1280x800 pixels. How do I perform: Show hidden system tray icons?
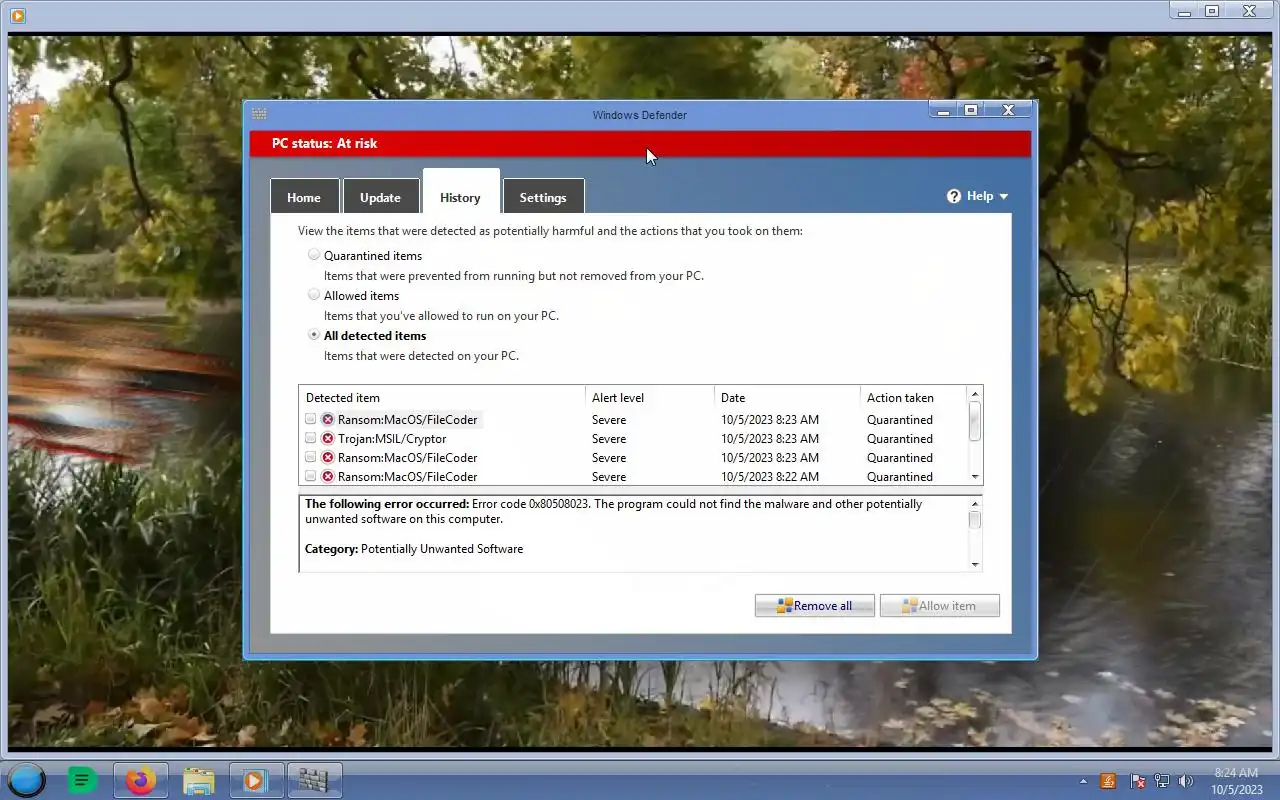[x=1083, y=781]
